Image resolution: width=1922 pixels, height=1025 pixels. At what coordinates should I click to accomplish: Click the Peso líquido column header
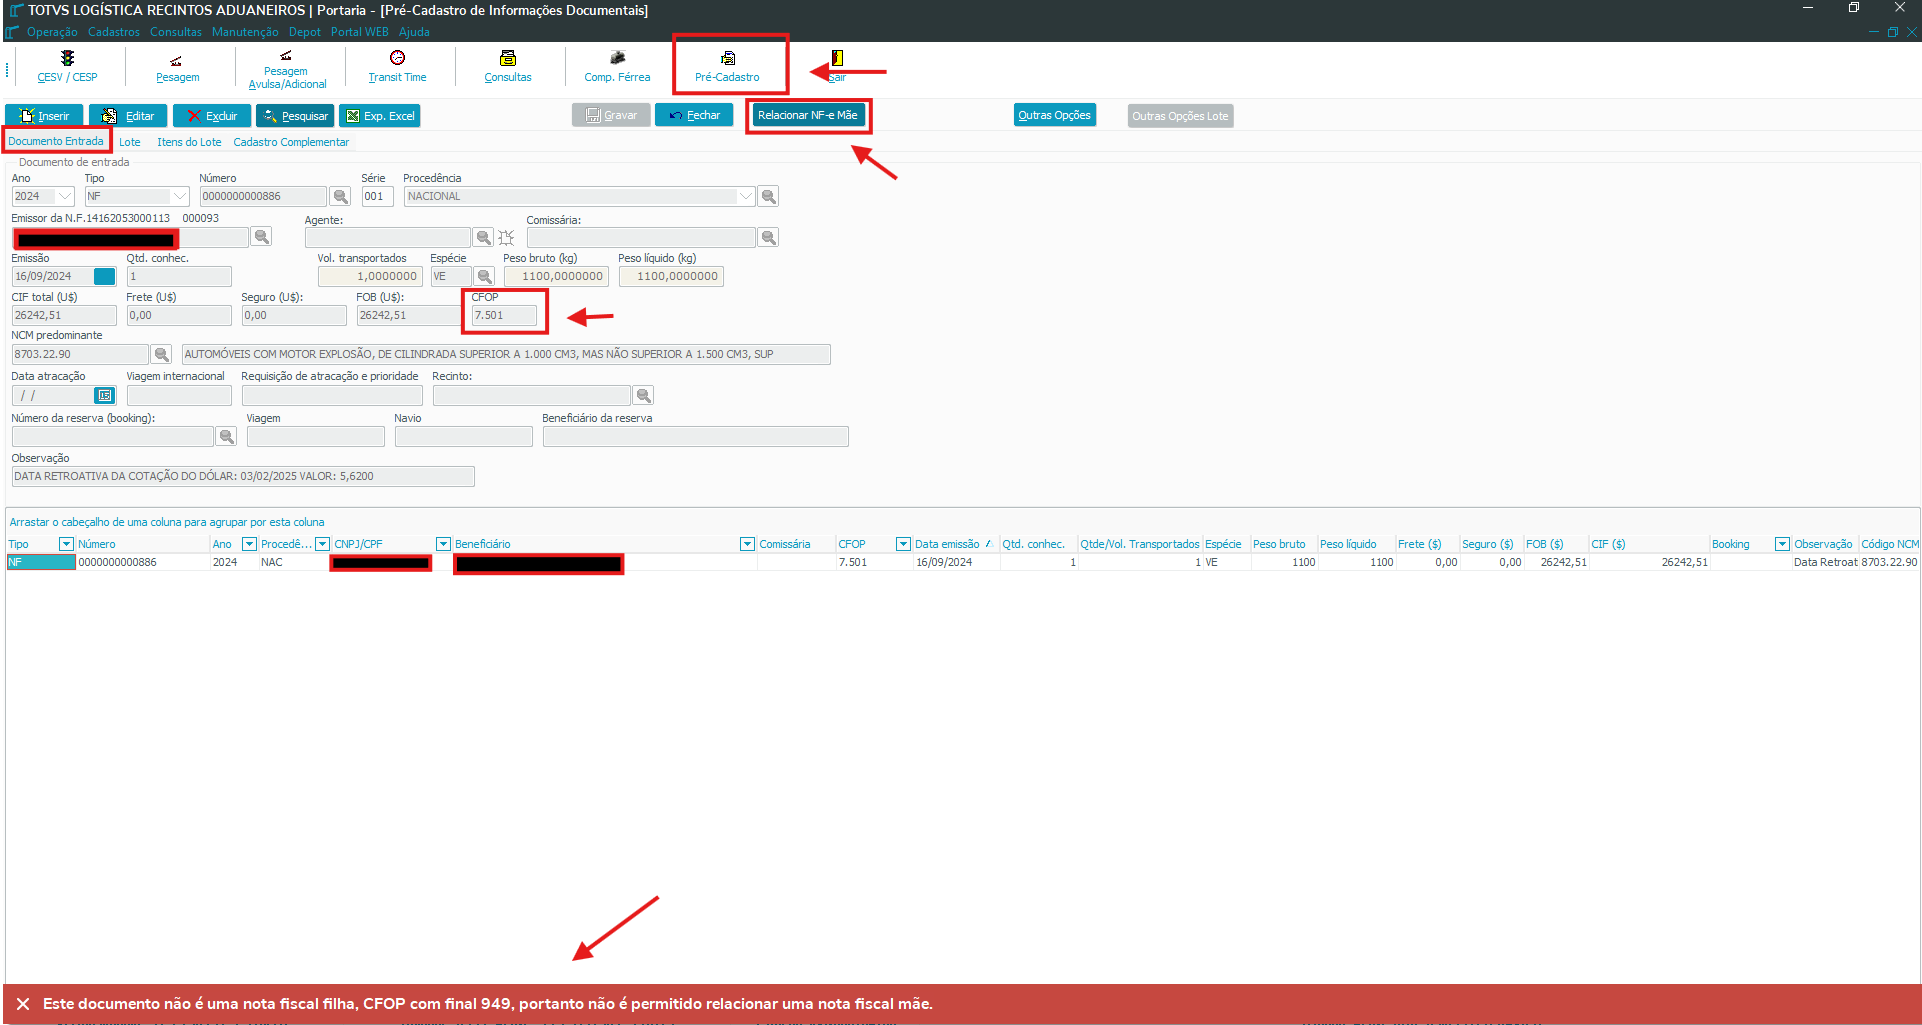[1348, 544]
